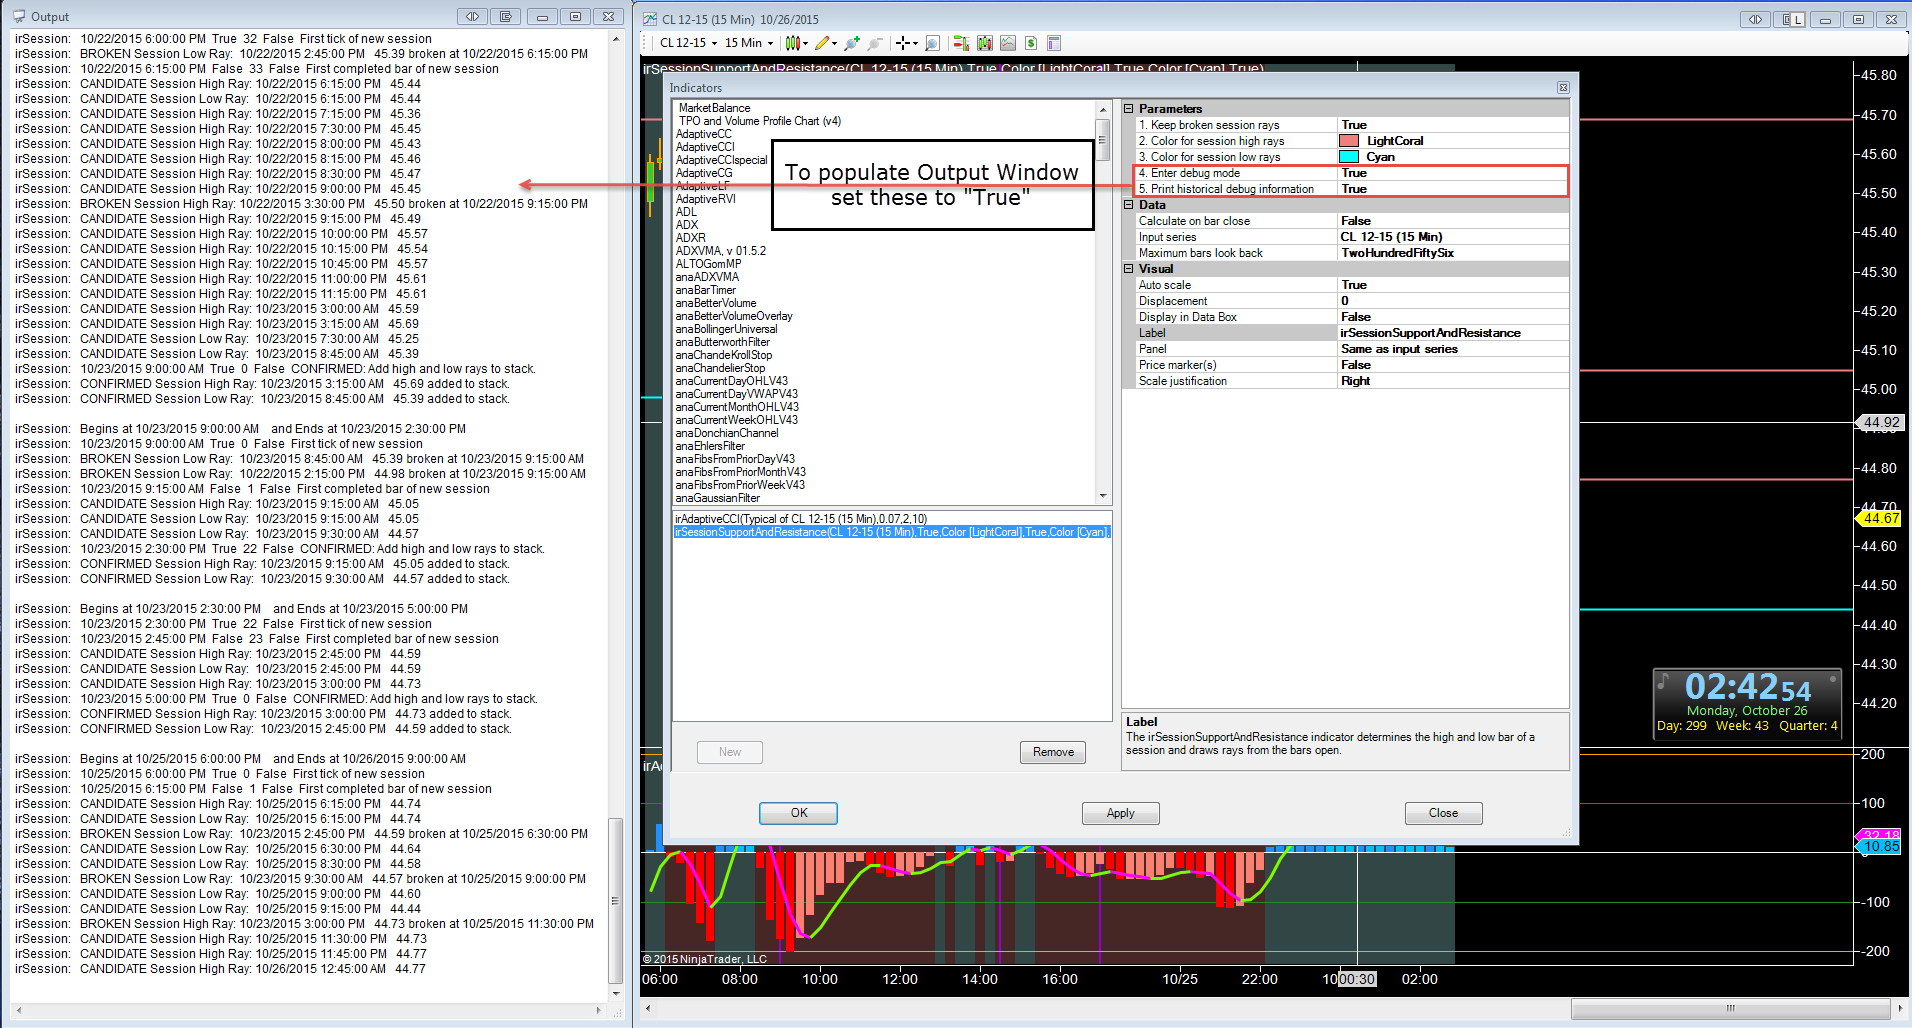Click the crosshair cursor icon
The height and width of the screenshot is (1028, 1912).
(903, 43)
